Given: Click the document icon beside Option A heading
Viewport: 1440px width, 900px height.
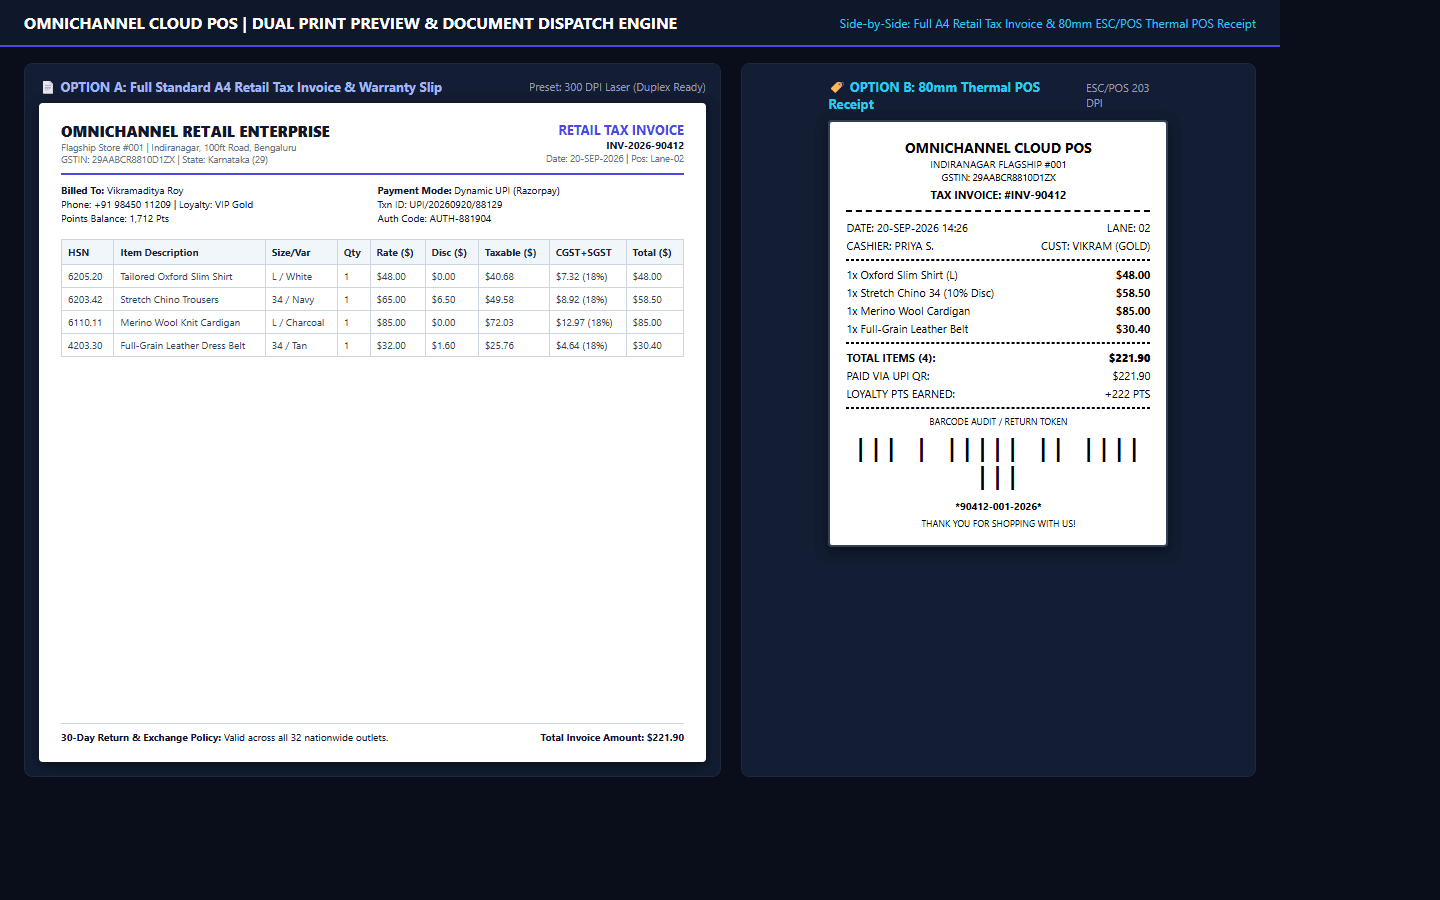Looking at the screenshot, I should pos(47,88).
